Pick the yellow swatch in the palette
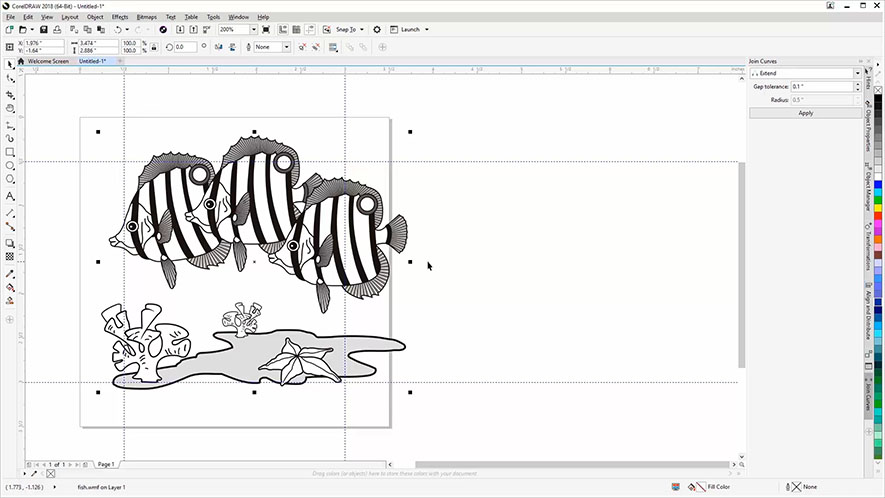This screenshot has height=498, width=885. (878, 207)
